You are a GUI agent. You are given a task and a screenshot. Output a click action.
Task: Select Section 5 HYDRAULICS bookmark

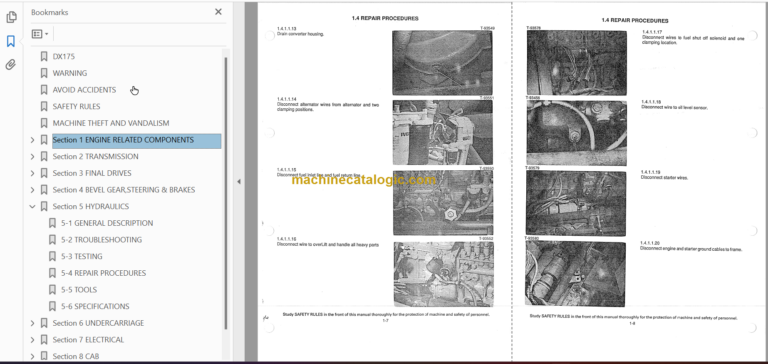[x=91, y=206]
